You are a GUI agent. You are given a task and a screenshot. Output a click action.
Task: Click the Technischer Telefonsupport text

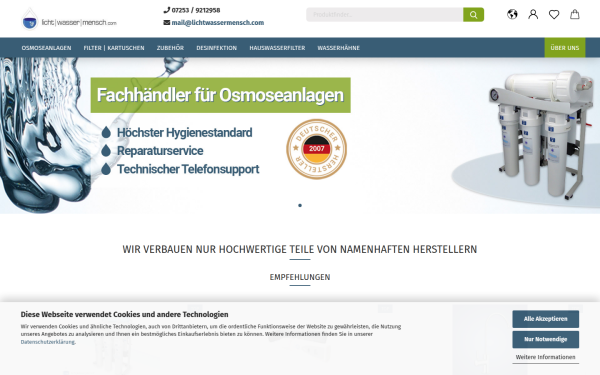coord(188,169)
